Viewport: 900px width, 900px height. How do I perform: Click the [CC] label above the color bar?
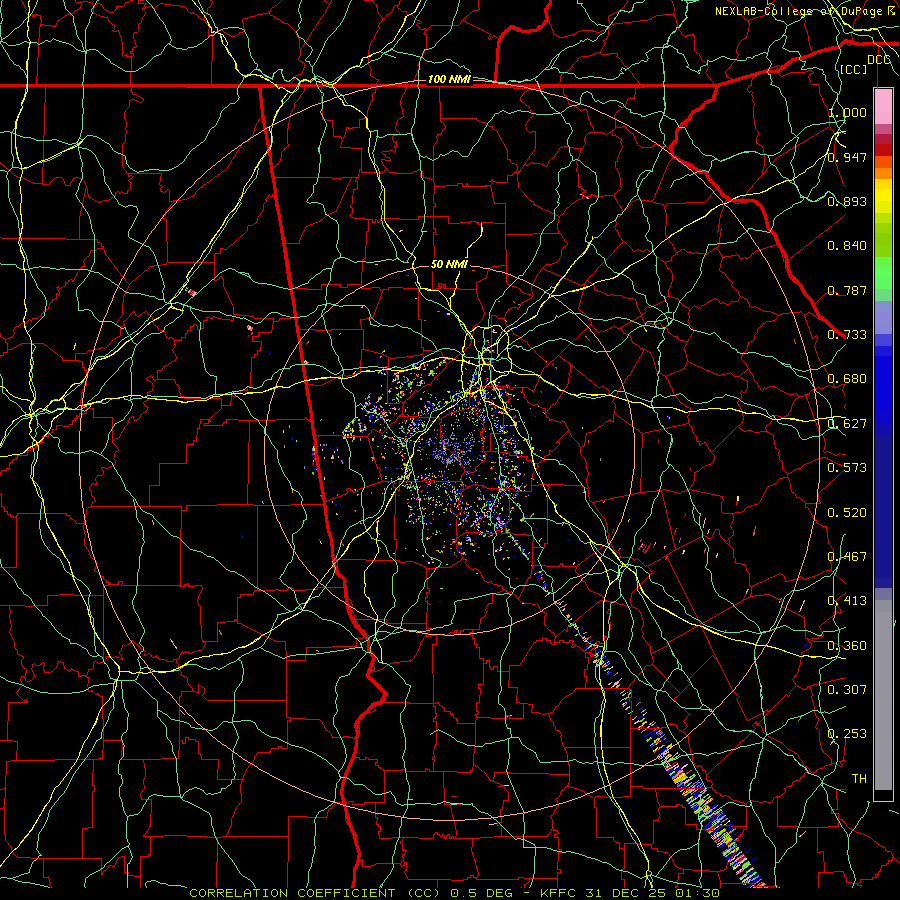[854, 69]
